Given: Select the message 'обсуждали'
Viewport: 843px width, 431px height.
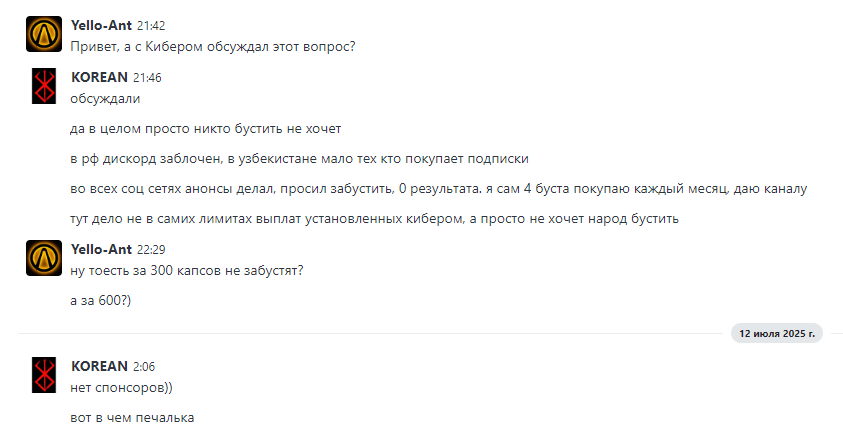Looking at the screenshot, I should 105,99.
